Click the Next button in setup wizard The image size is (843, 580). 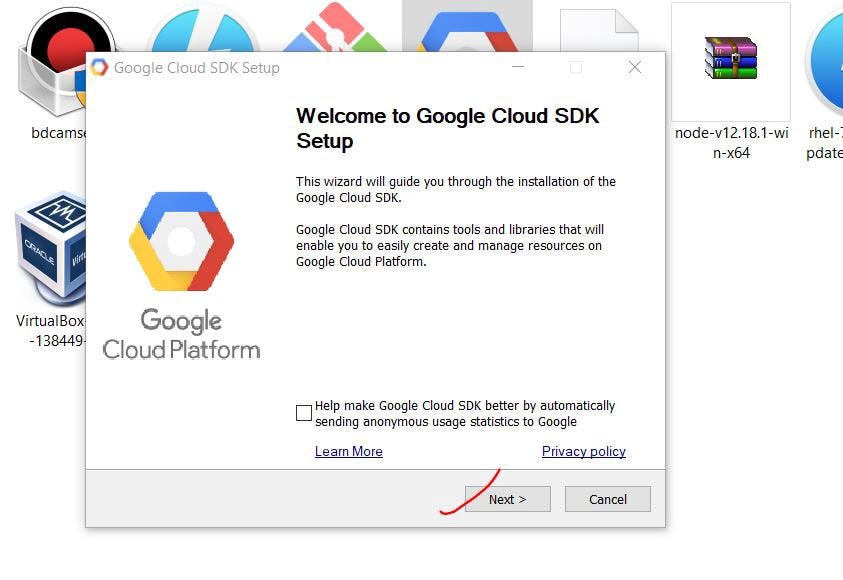coord(508,499)
